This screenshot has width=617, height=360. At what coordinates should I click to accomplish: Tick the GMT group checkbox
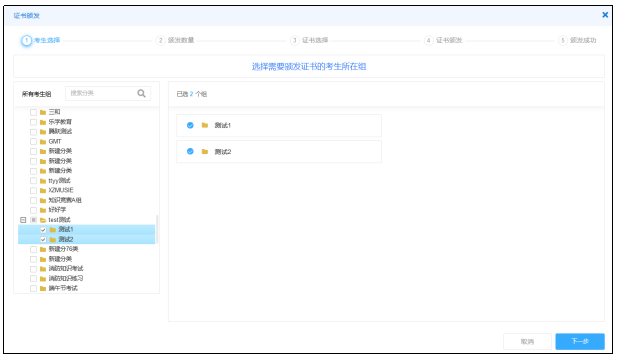(x=33, y=142)
